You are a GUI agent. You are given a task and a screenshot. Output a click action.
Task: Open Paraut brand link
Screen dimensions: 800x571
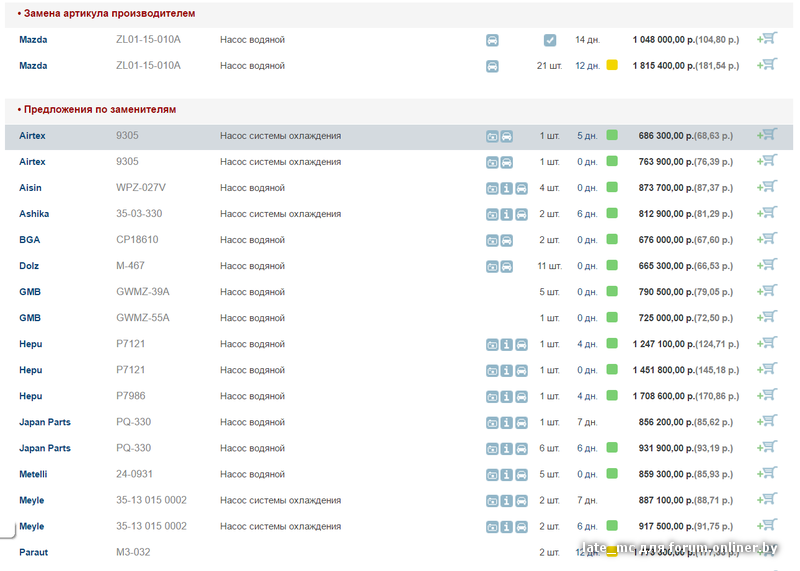pyautogui.click(x=33, y=552)
